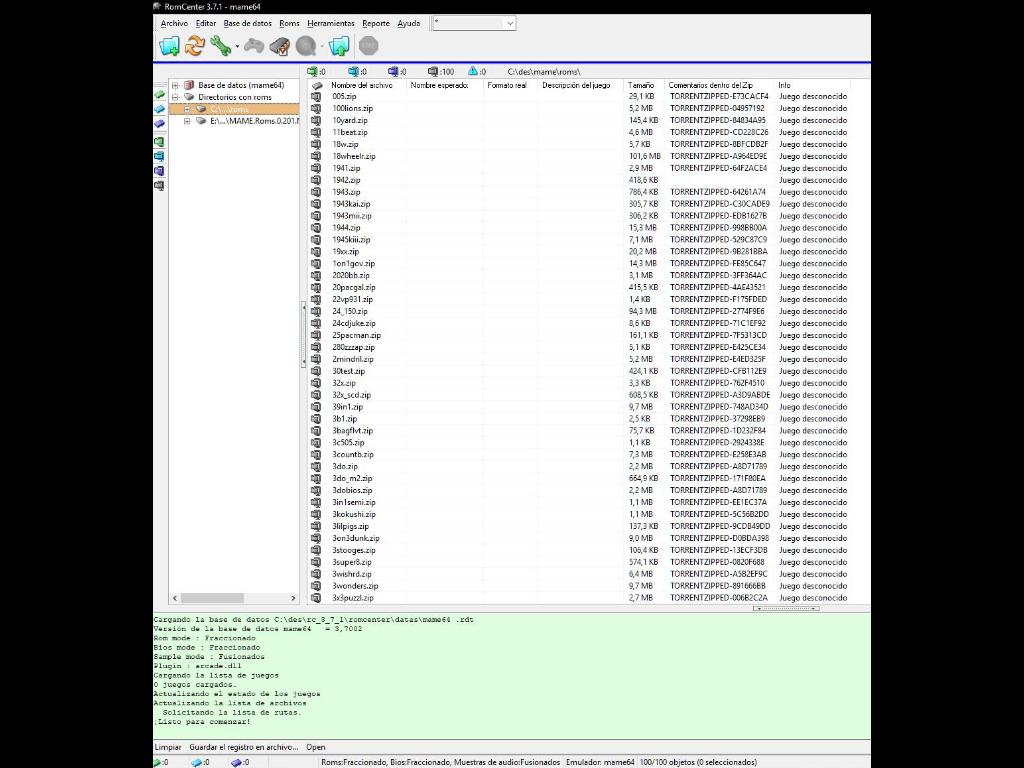Click the folder with green up arrow icon

(x=339, y=46)
